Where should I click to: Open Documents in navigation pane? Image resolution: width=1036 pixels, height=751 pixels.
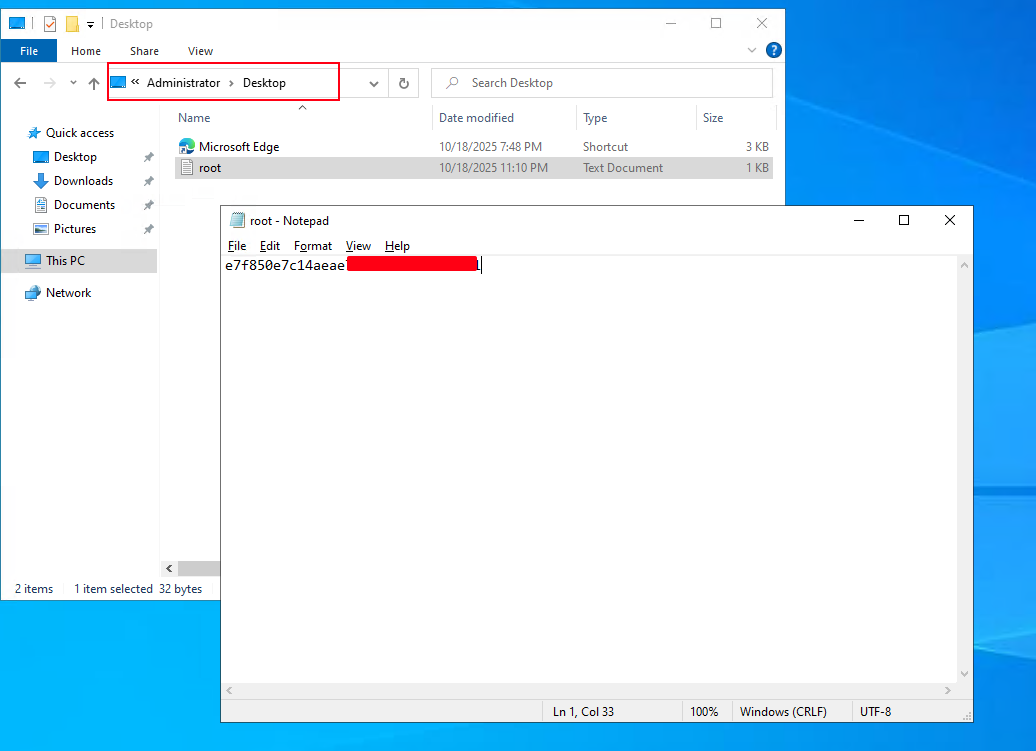(84, 205)
